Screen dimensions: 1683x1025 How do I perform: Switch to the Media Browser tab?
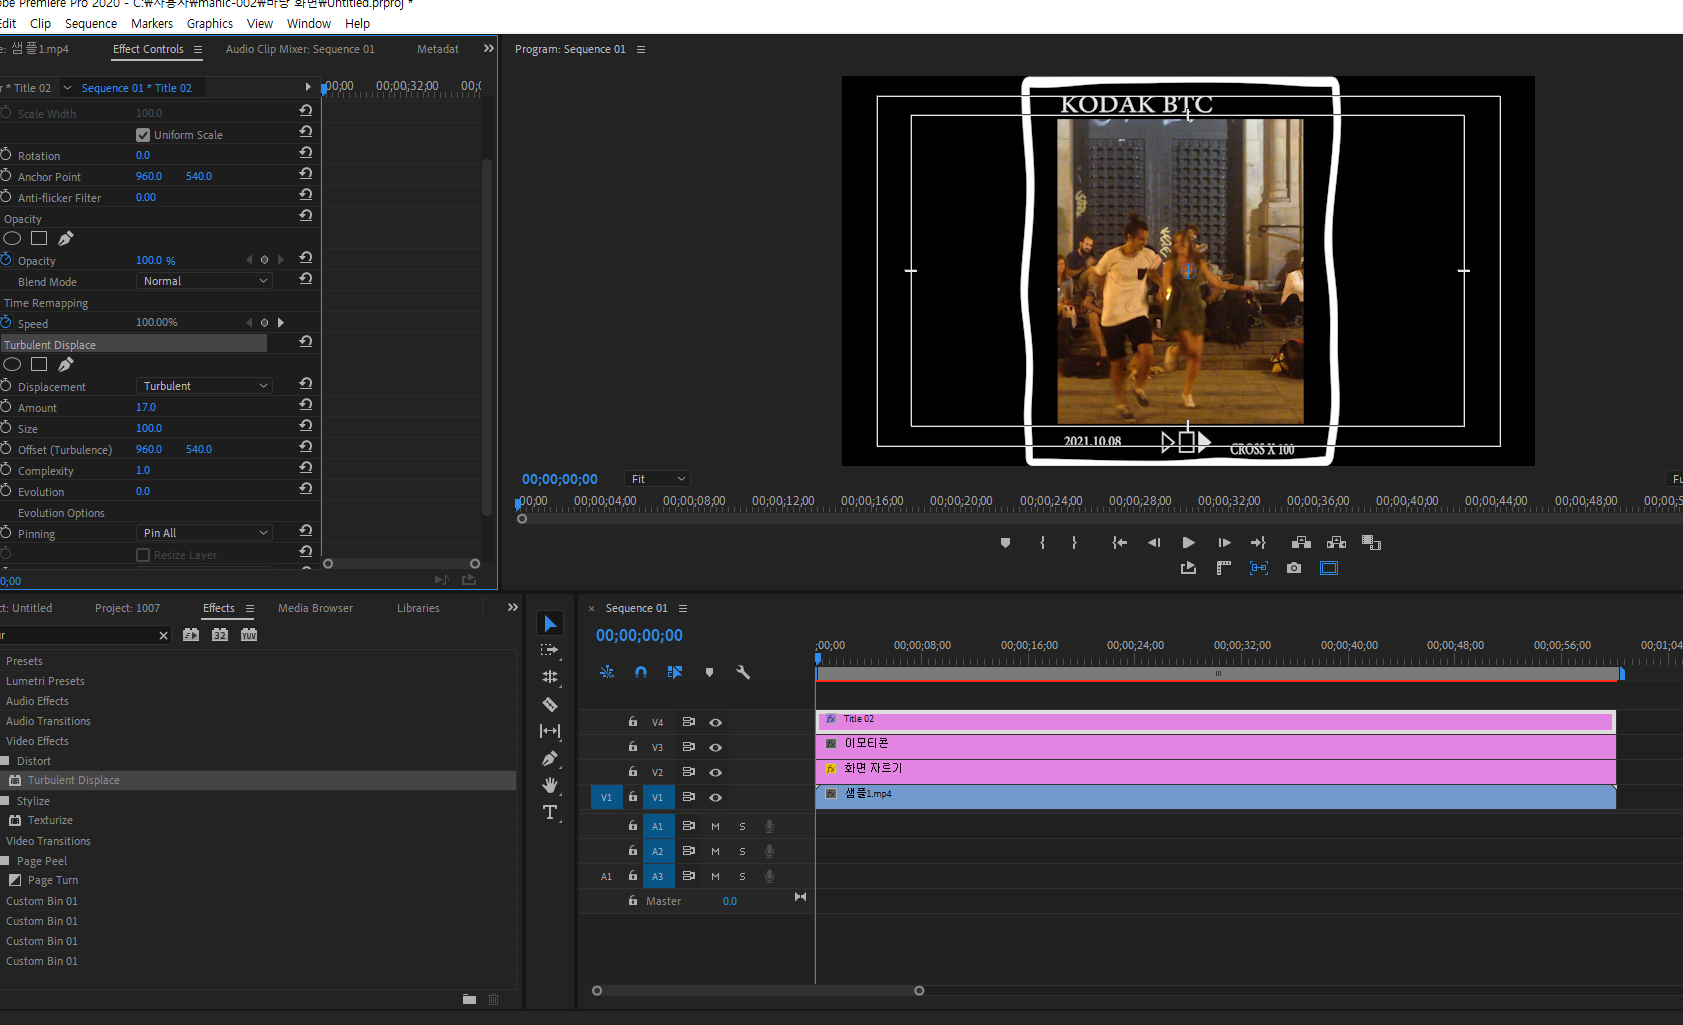315,608
